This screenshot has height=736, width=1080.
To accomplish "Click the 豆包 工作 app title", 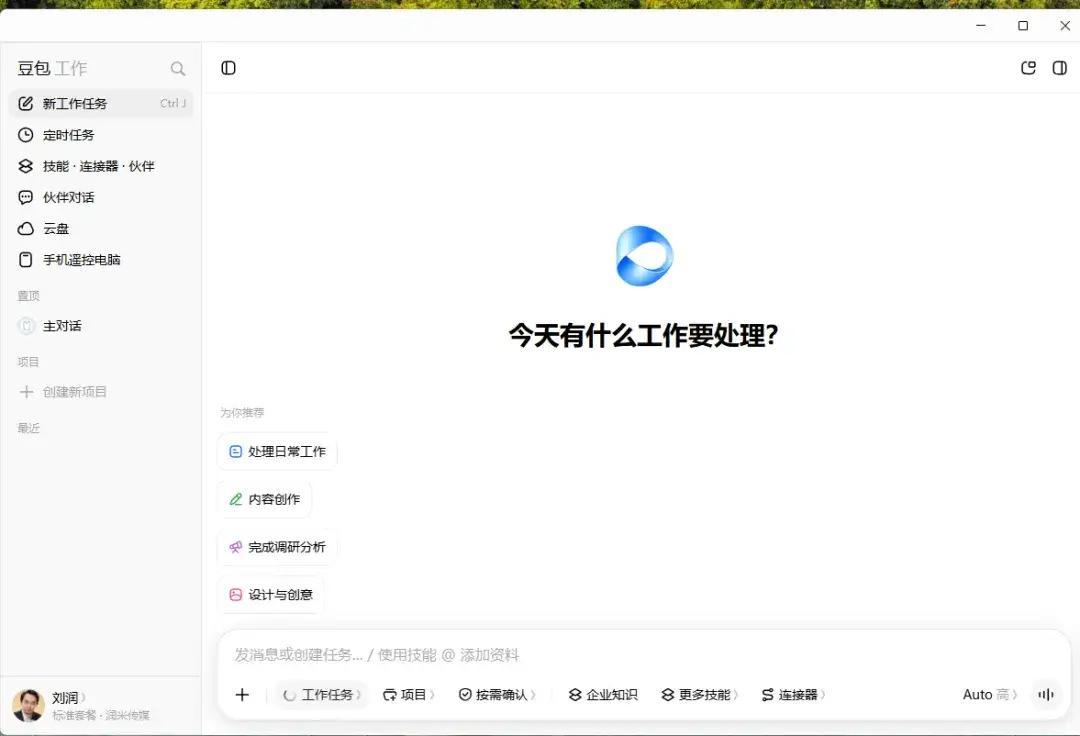I will 52,69.
